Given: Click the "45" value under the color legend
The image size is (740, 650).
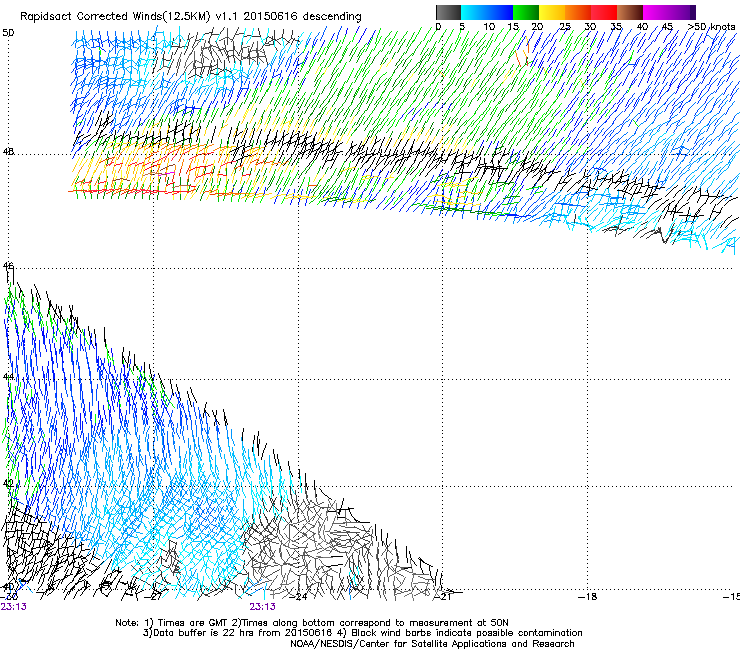Looking at the screenshot, I should pos(667,27).
